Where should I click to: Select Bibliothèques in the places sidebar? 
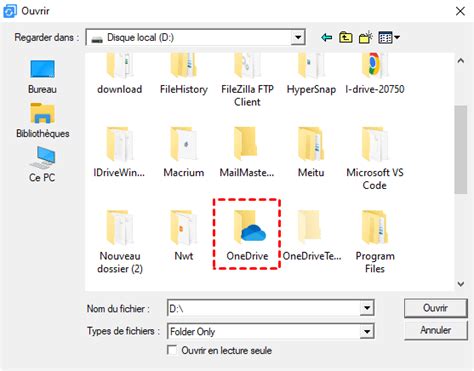pos(43,121)
